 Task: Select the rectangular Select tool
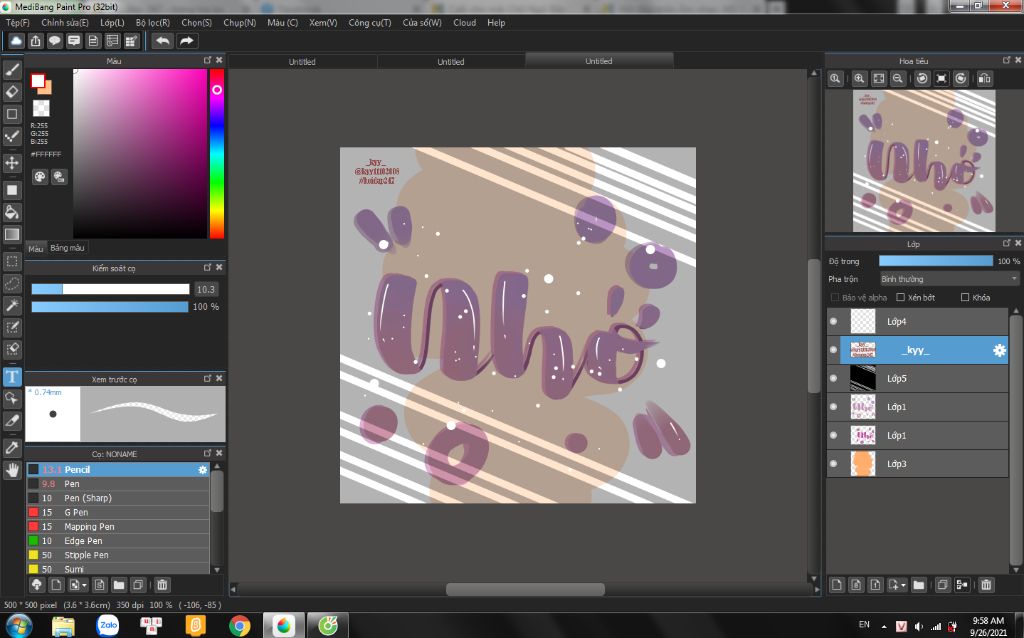12,261
